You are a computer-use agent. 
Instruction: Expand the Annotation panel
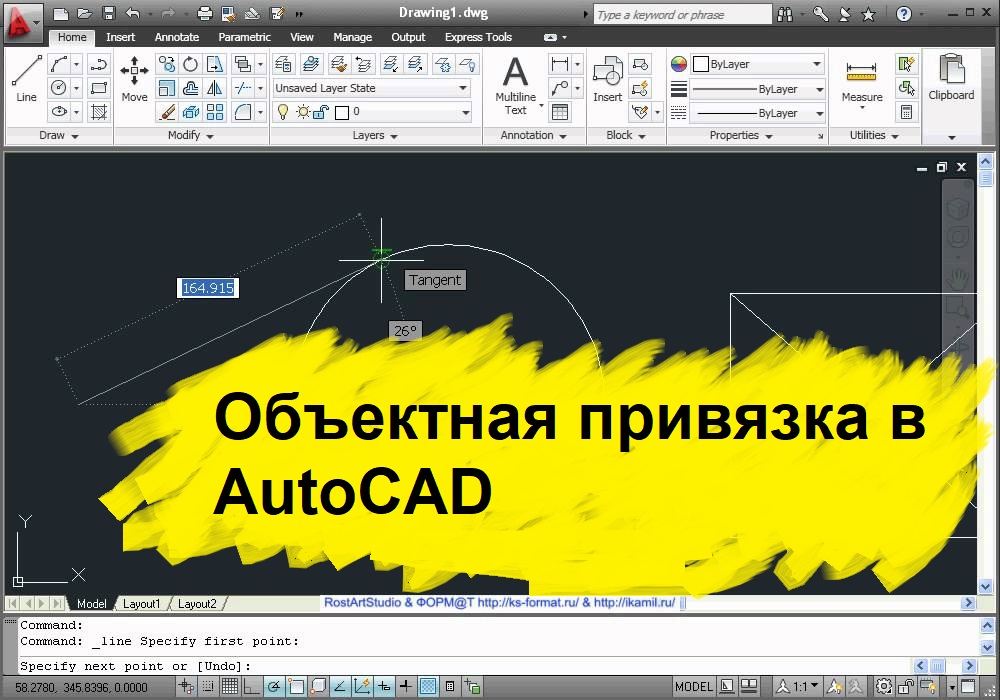pos(534,135)
